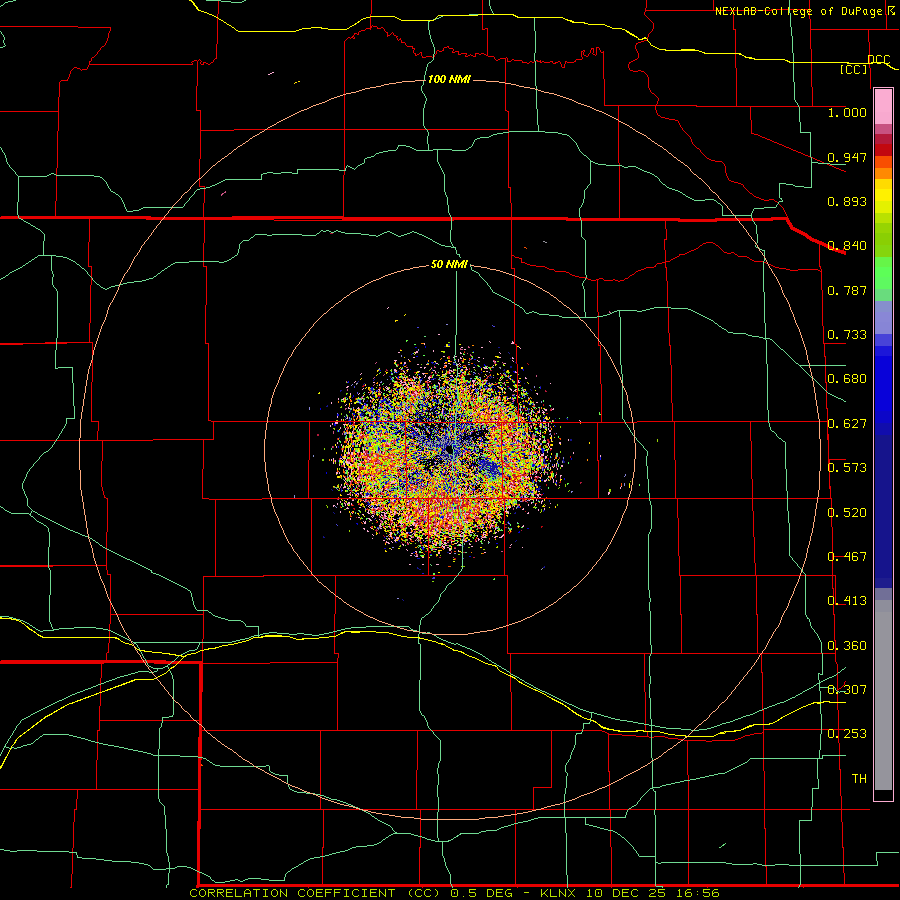900x900 pixels.
Task: Click the 0.947 scale value
Action: pyautogui.click(x=847, y=157)
